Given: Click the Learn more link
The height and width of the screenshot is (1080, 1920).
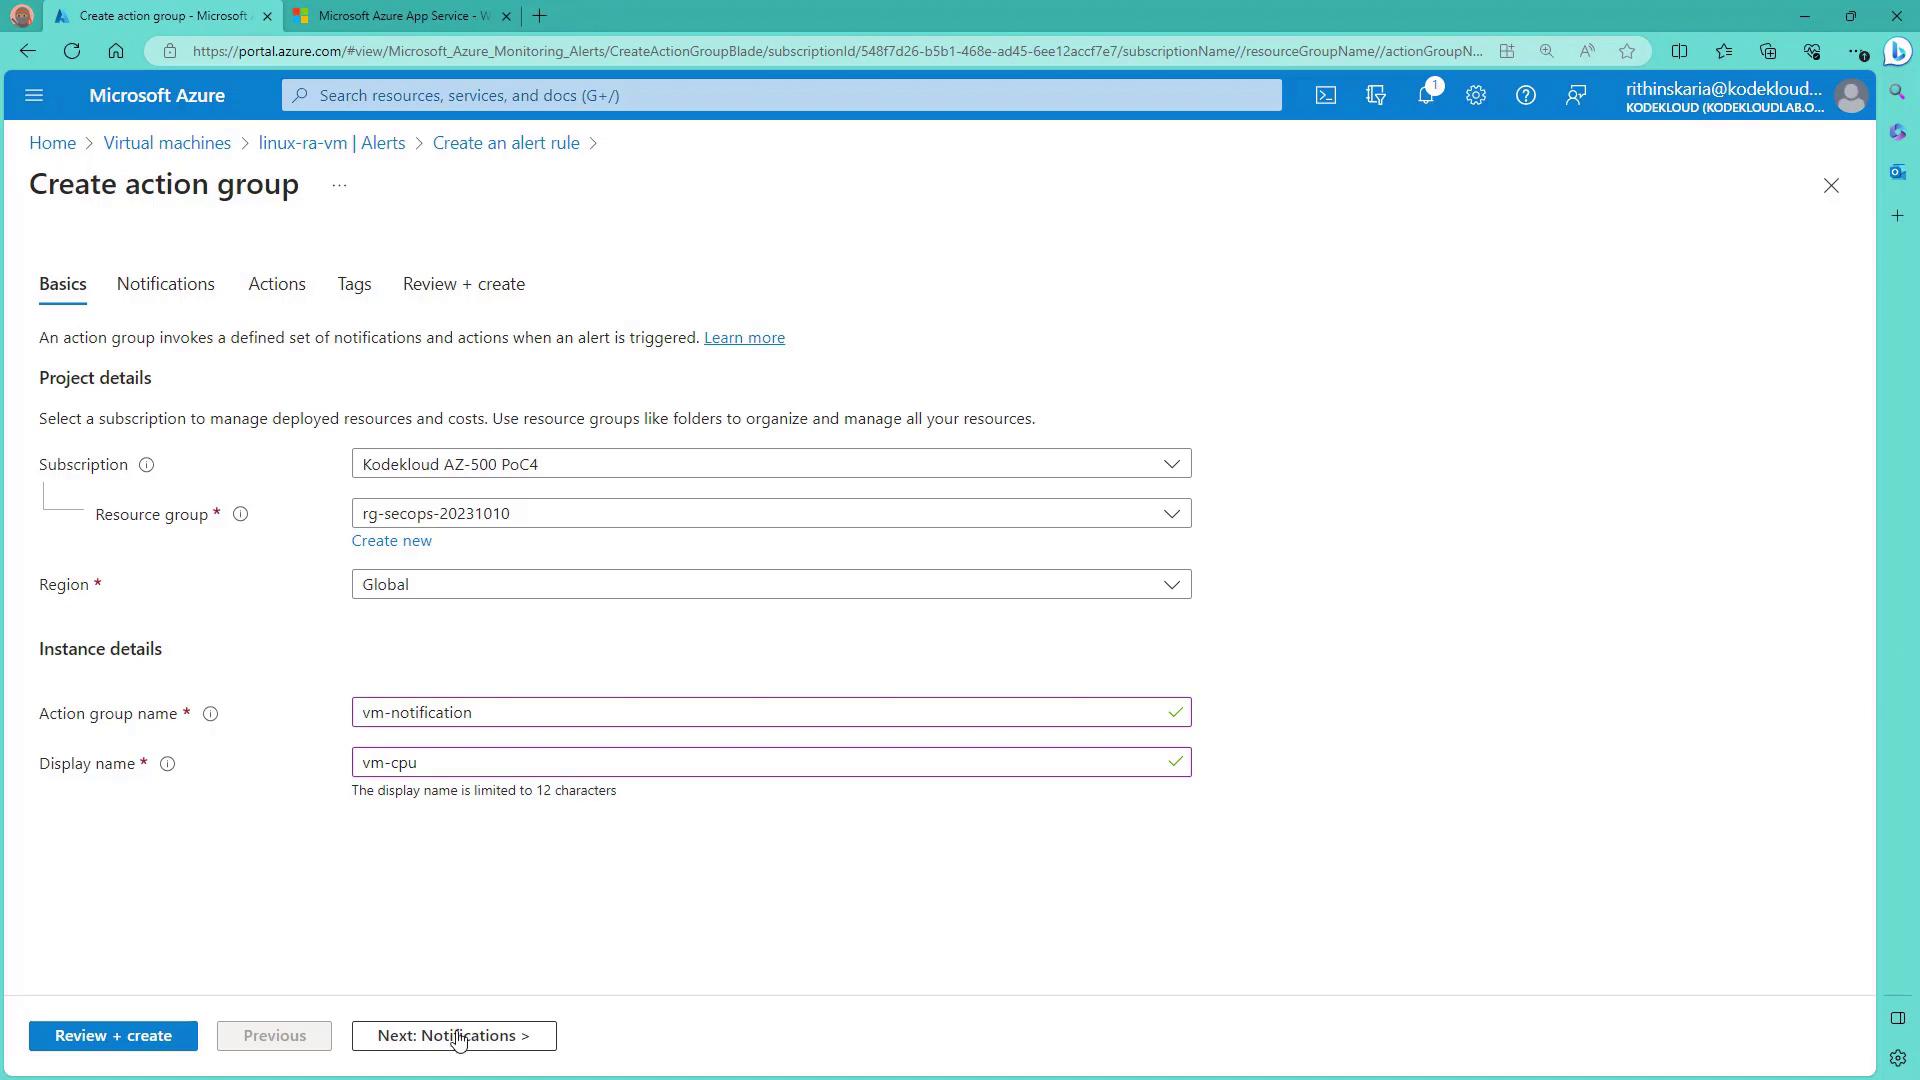Looking at the screenshot, I should click(x=744, y=338).
